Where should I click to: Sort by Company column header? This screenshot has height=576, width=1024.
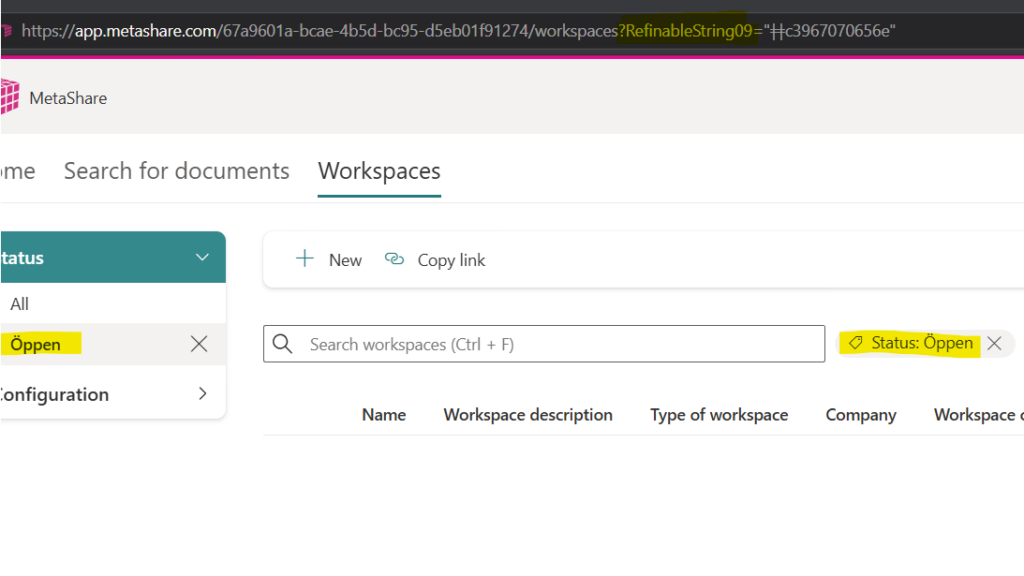pos(861,415)
